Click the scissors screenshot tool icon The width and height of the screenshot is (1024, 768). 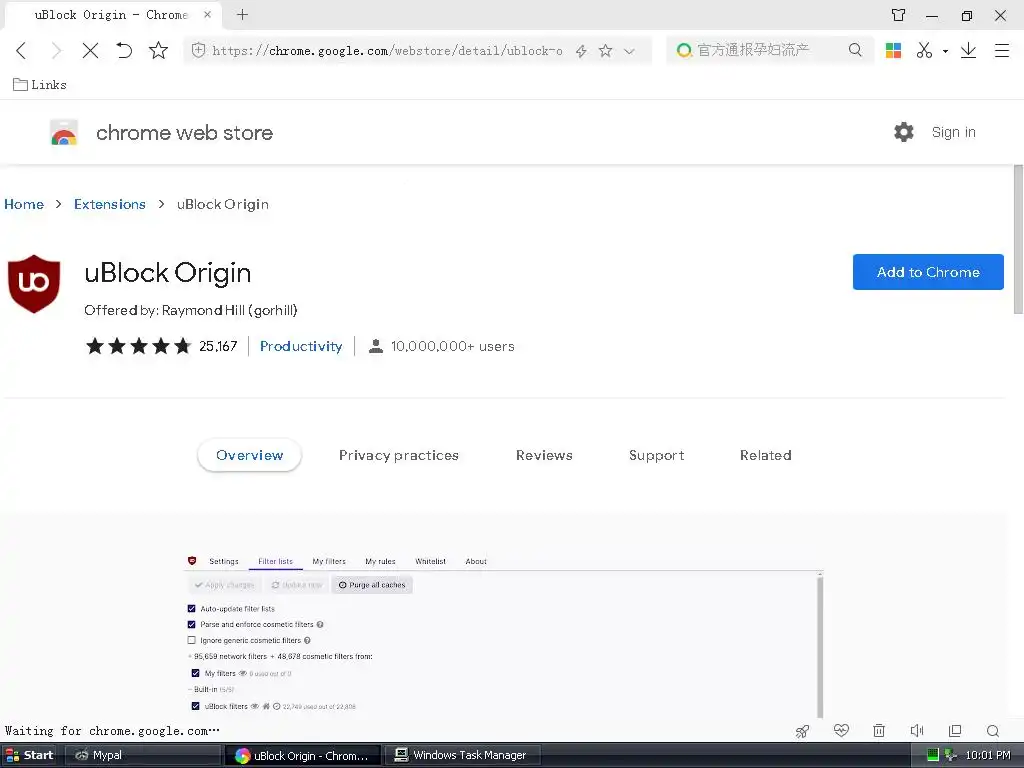click(x=924, y=50)
